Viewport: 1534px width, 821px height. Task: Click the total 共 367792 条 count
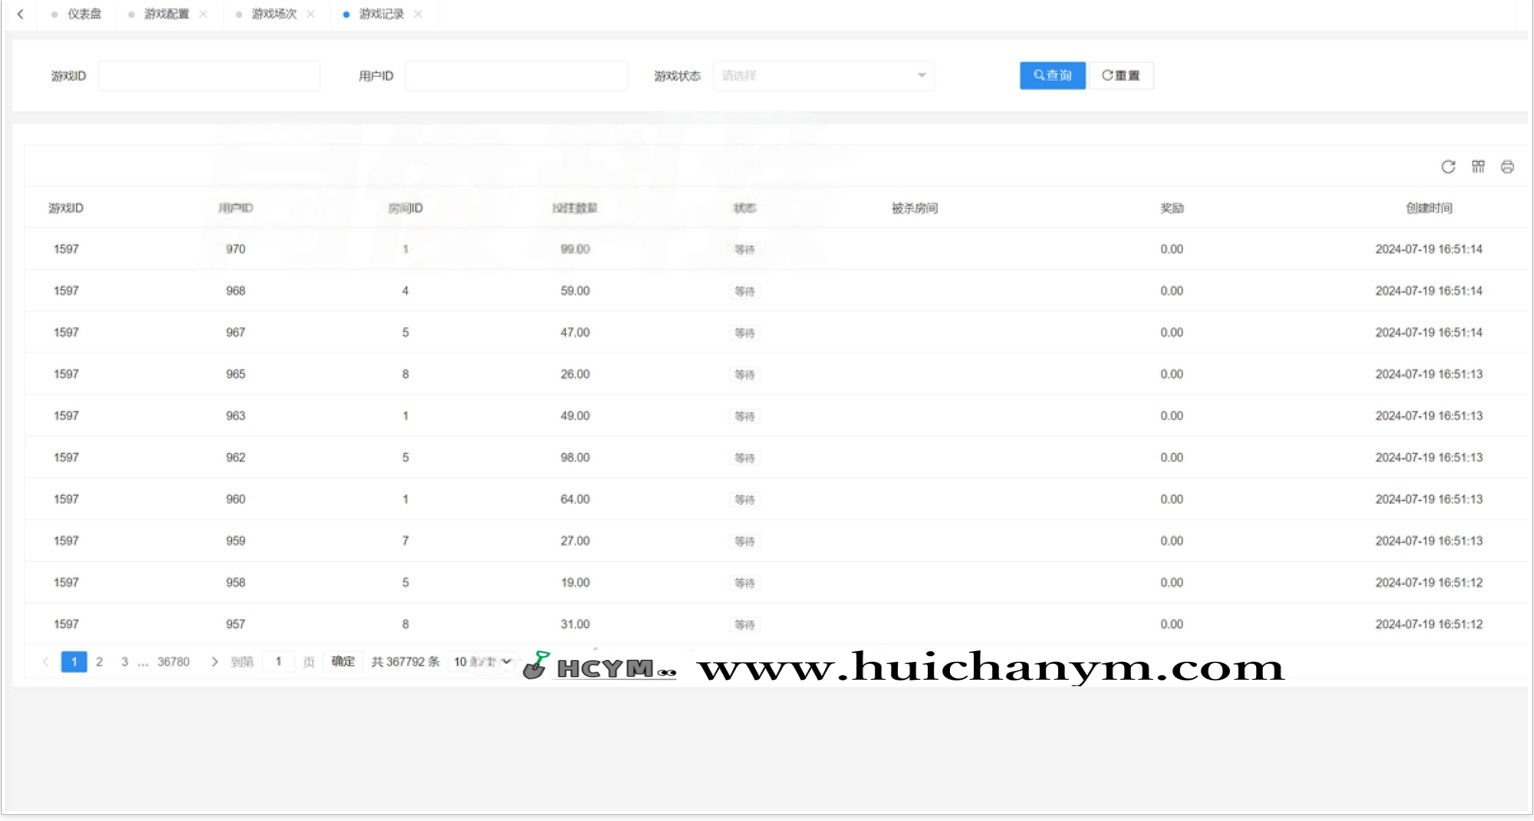coord(405,662)
